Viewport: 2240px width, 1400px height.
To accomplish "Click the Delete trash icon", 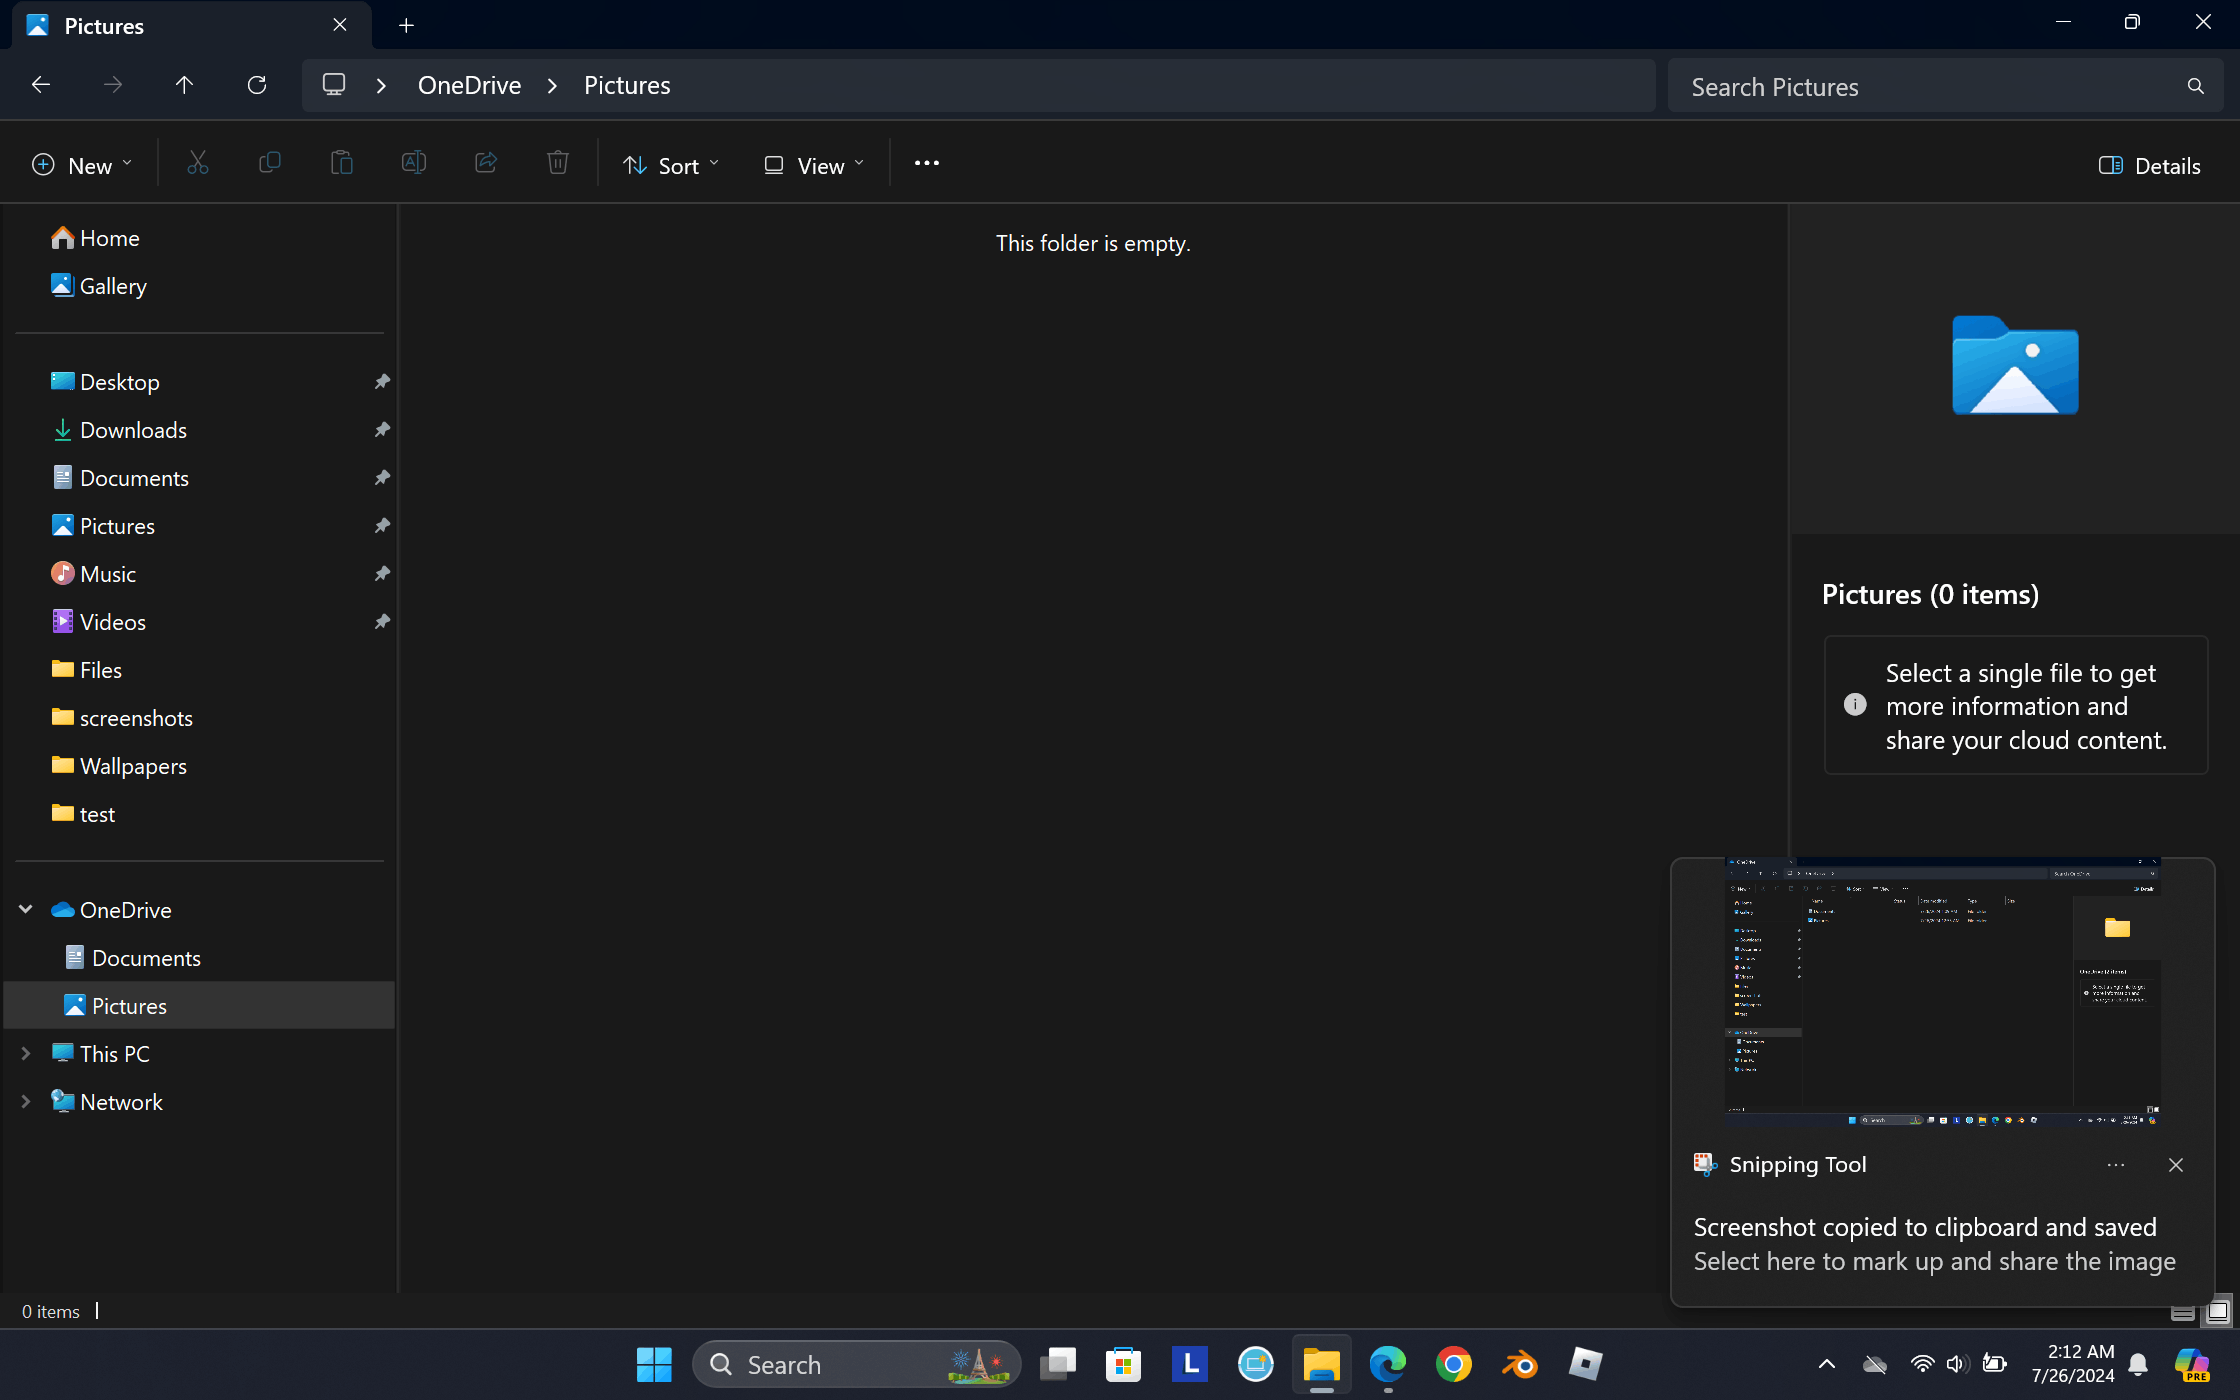I will pos(558,164).
